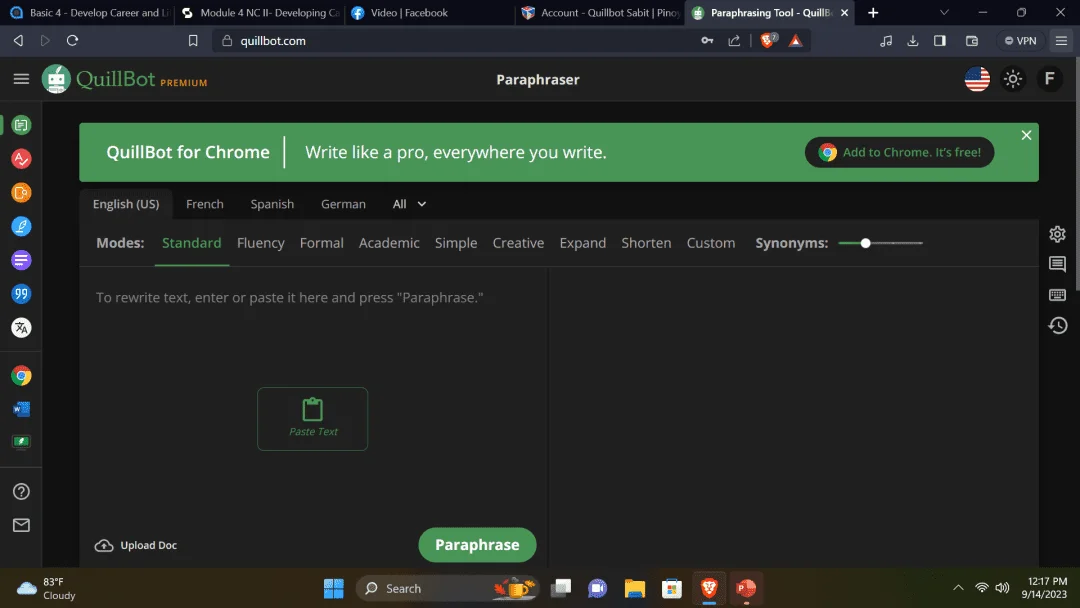1080x608 pixels.
Task: Open a new browser tab
Action: click(x=873, y=12)
